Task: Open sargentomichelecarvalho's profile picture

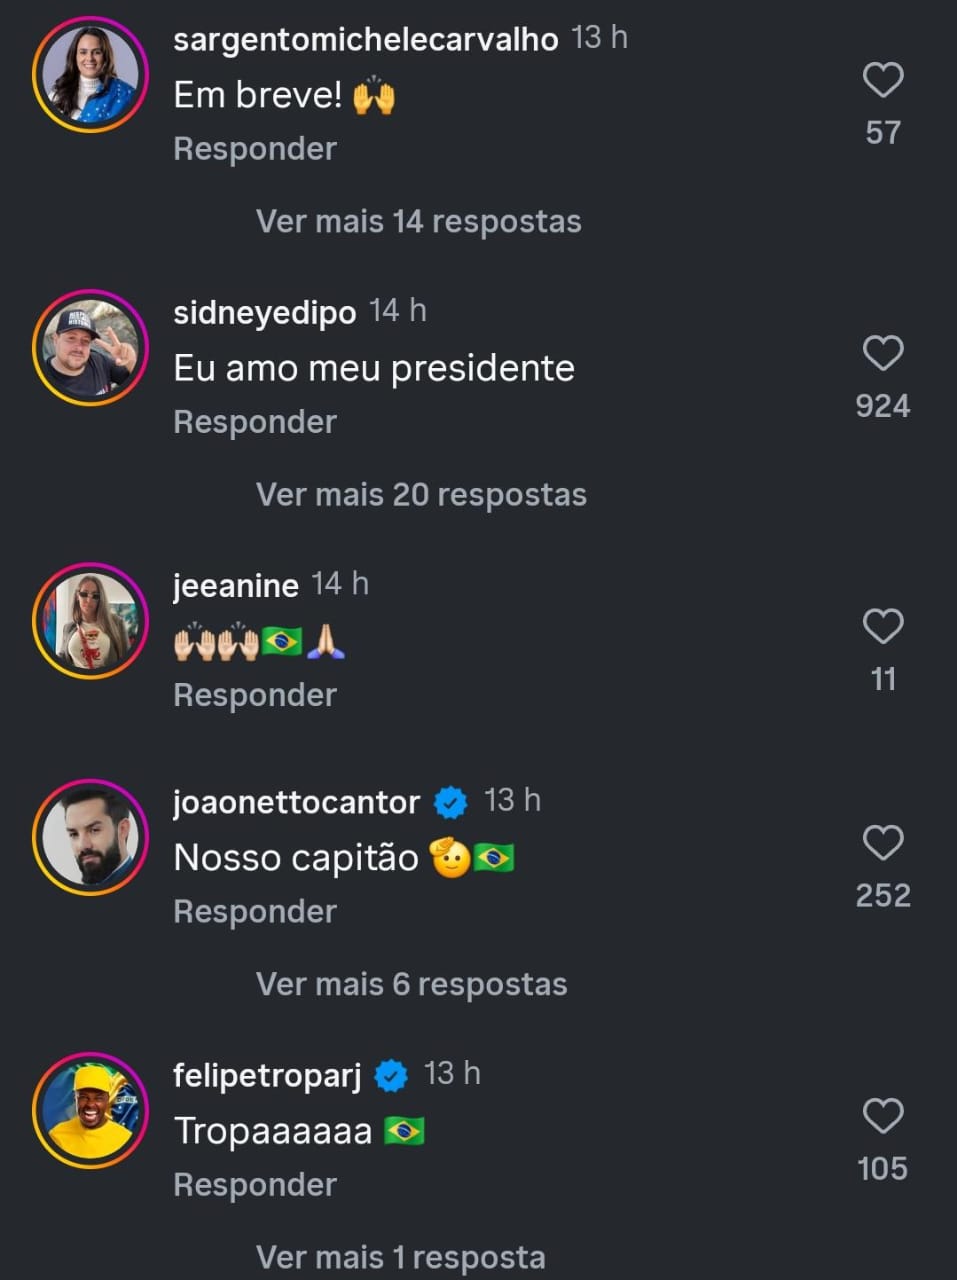Action: click(x=90, y=75)
